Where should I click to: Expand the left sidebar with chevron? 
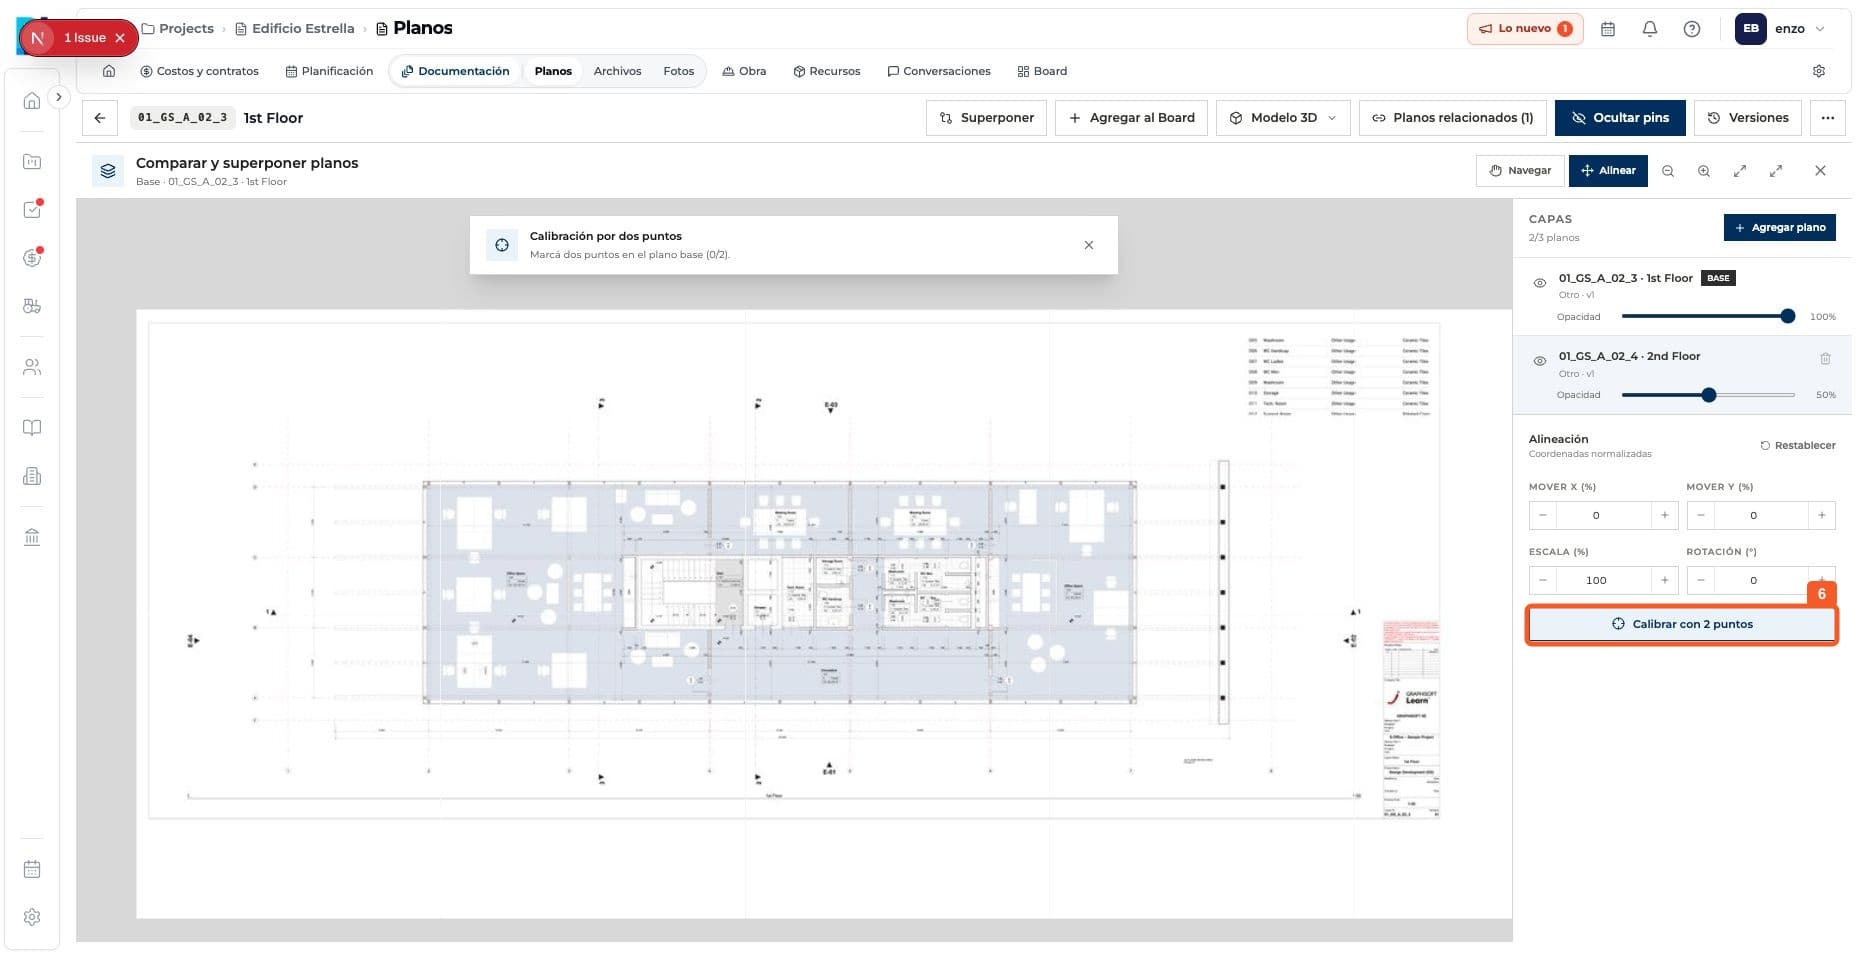pos(59,97)
